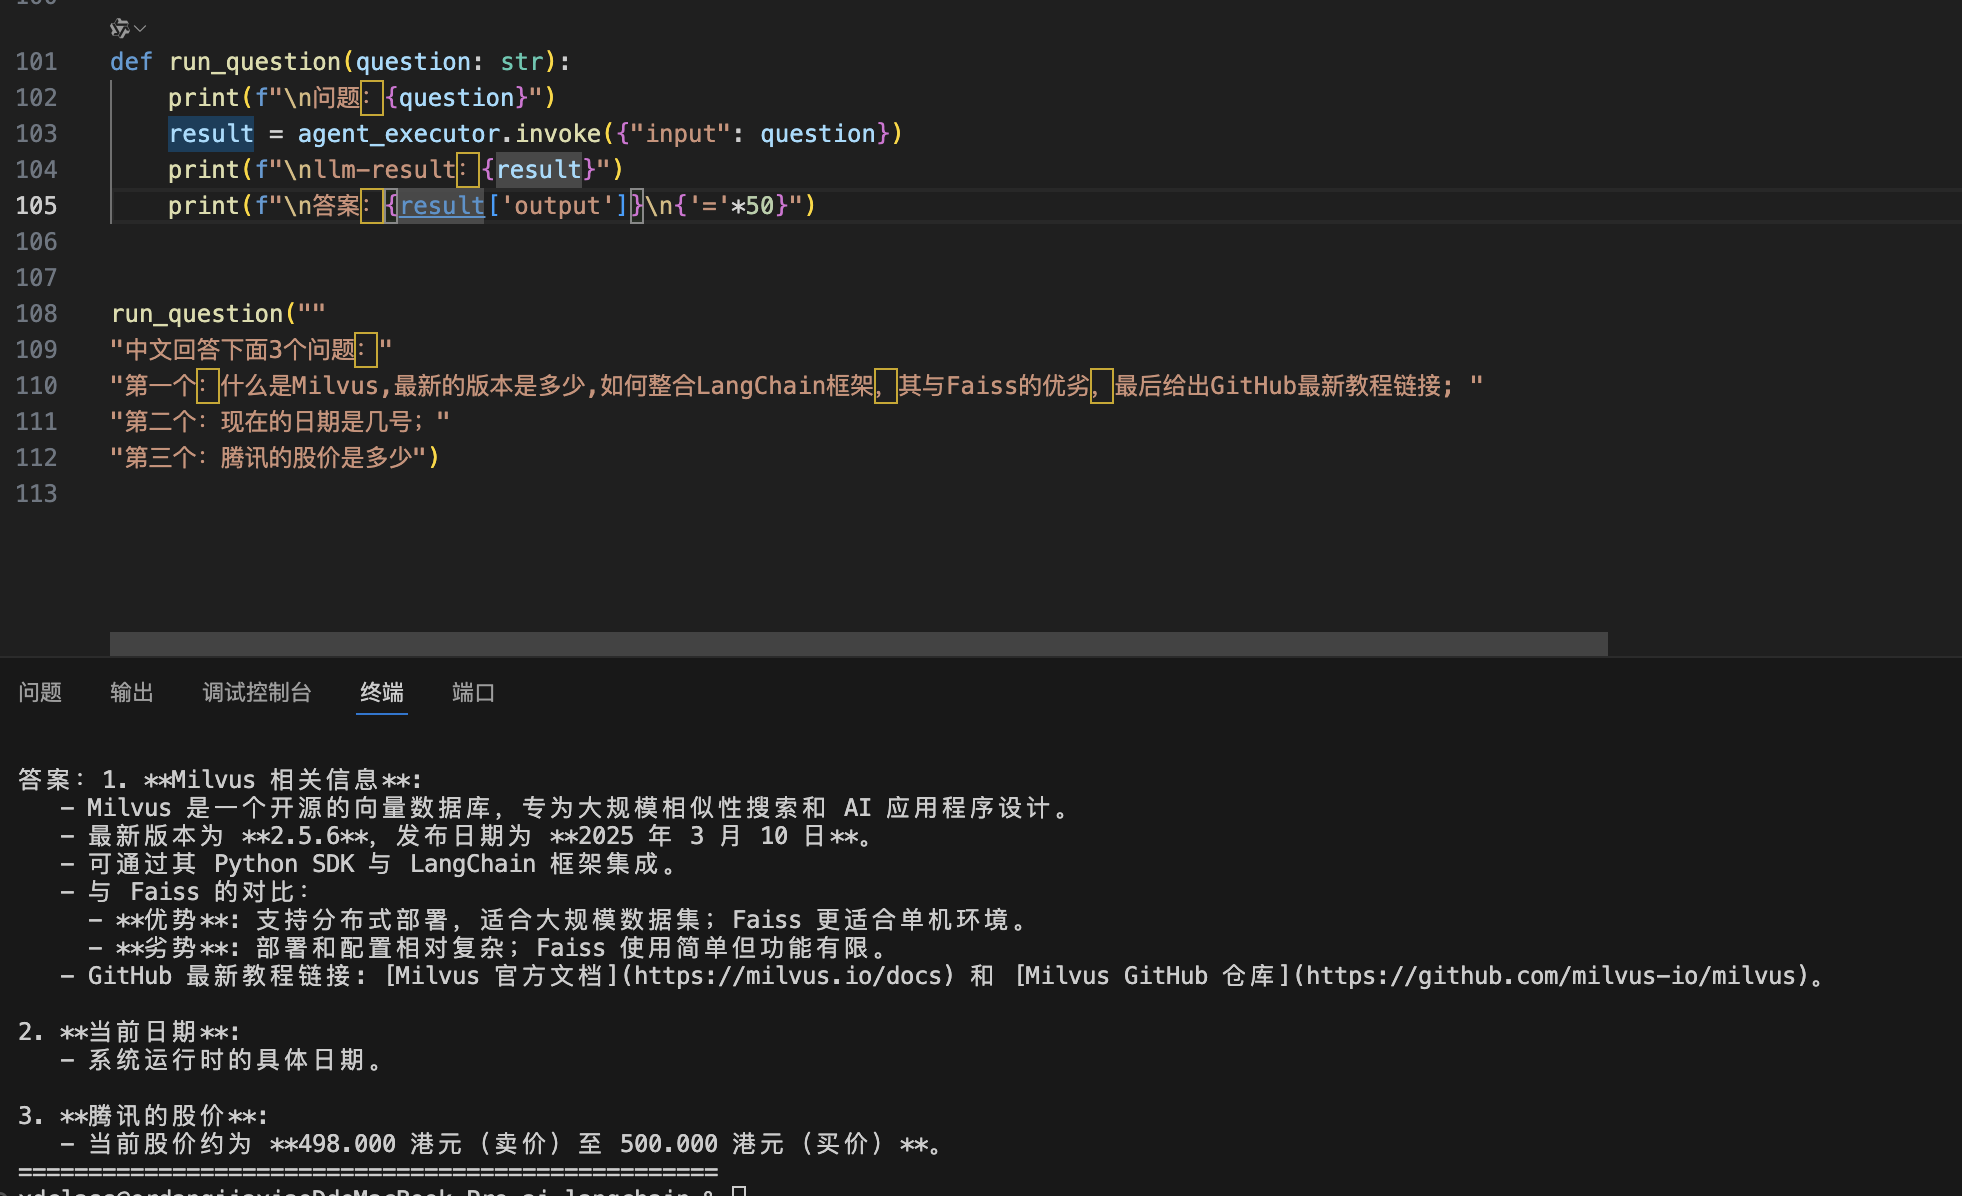
Task: Click line number 113 in the gutter
Action: [x=36, y=494]
